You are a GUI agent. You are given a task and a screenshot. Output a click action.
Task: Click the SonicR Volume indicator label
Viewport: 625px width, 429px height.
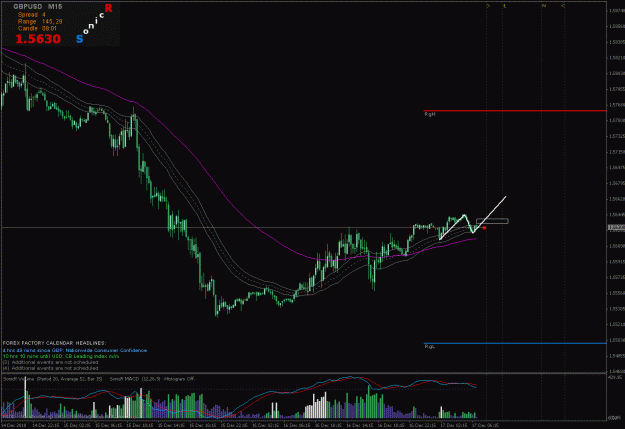[53, 379]
